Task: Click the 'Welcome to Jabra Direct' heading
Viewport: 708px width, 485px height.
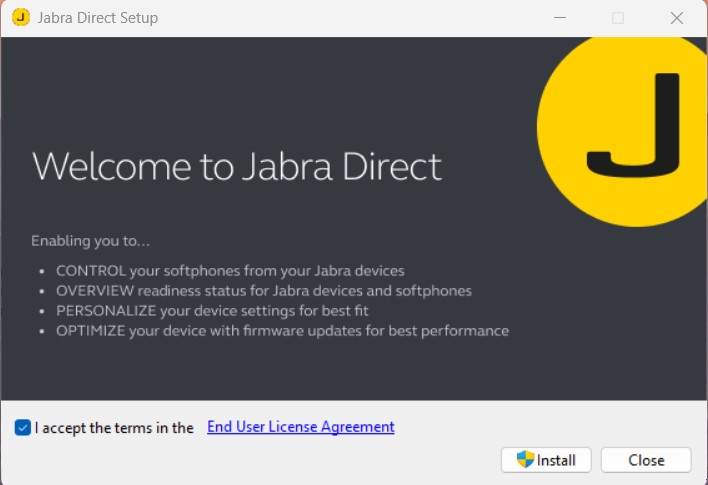Action: (237, 167)
